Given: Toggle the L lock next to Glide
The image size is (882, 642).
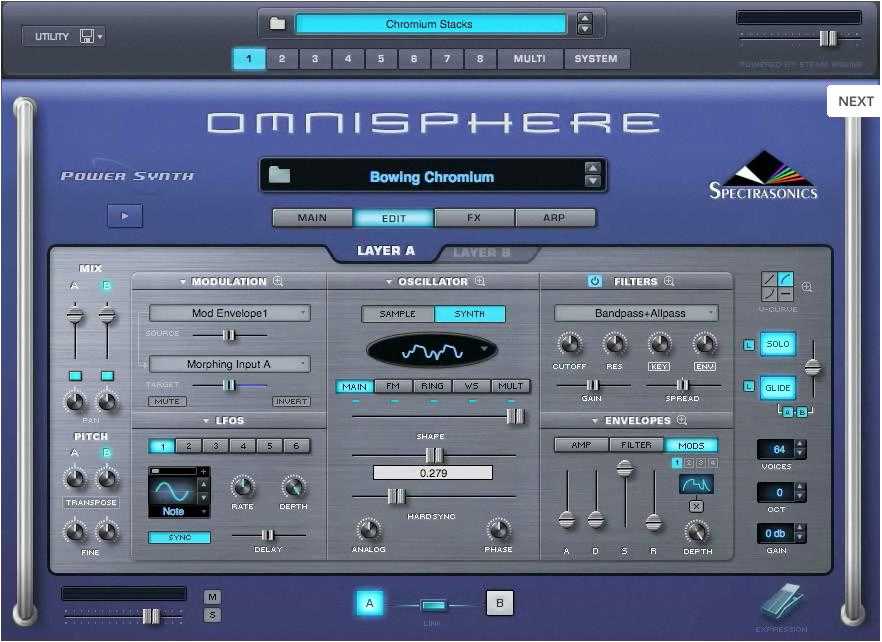Looking at the screenshot, I should click(x=749, y=387).
